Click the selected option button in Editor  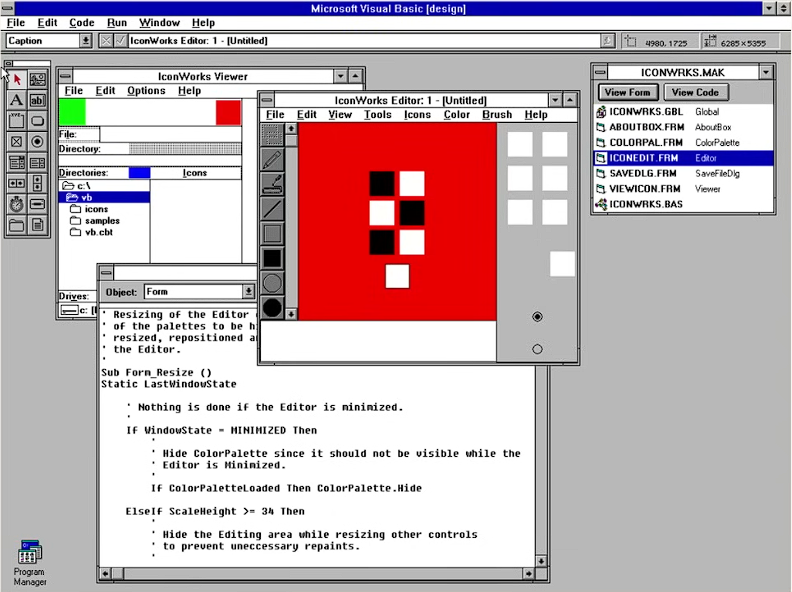pyautogui.click(x=537, y=317)
